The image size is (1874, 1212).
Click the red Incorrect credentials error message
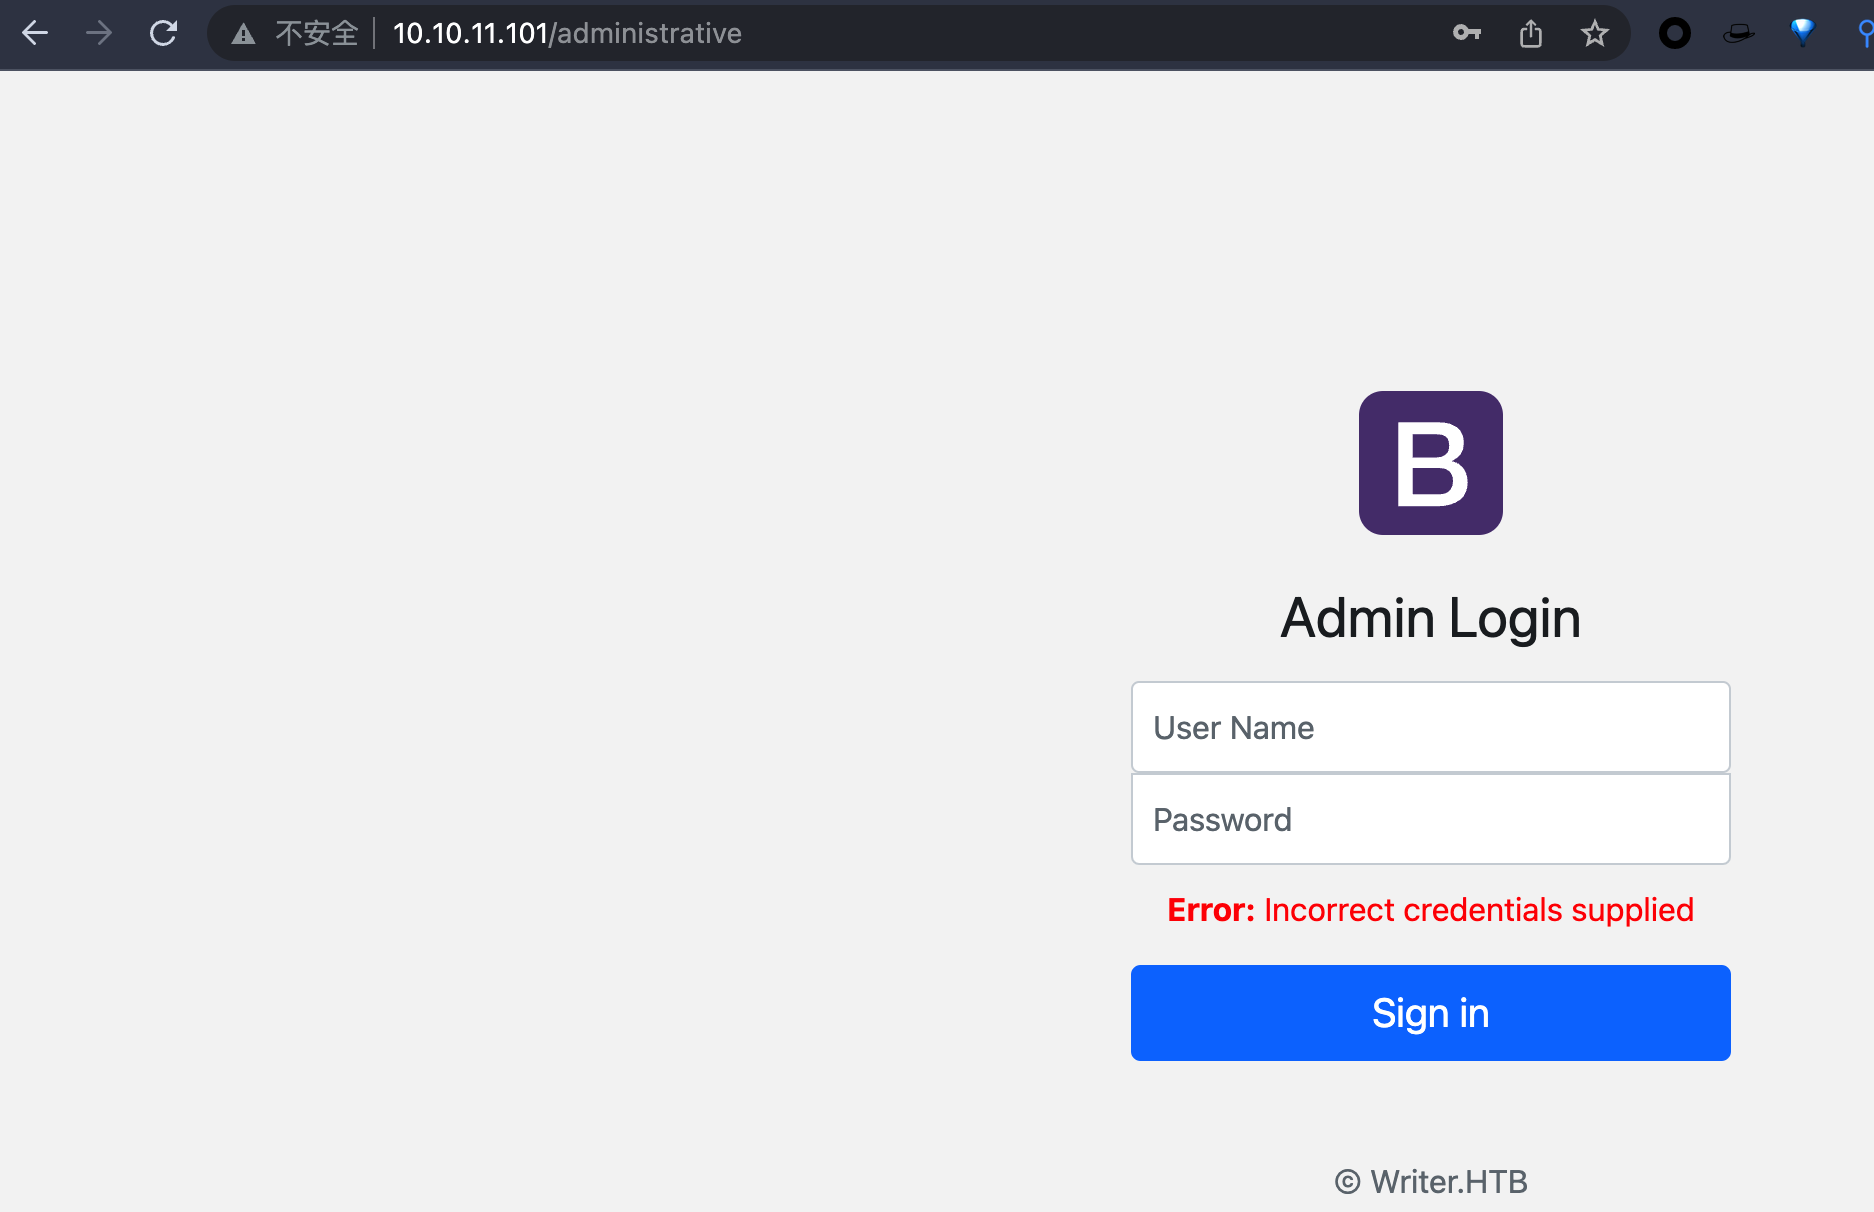[1431, 910]
